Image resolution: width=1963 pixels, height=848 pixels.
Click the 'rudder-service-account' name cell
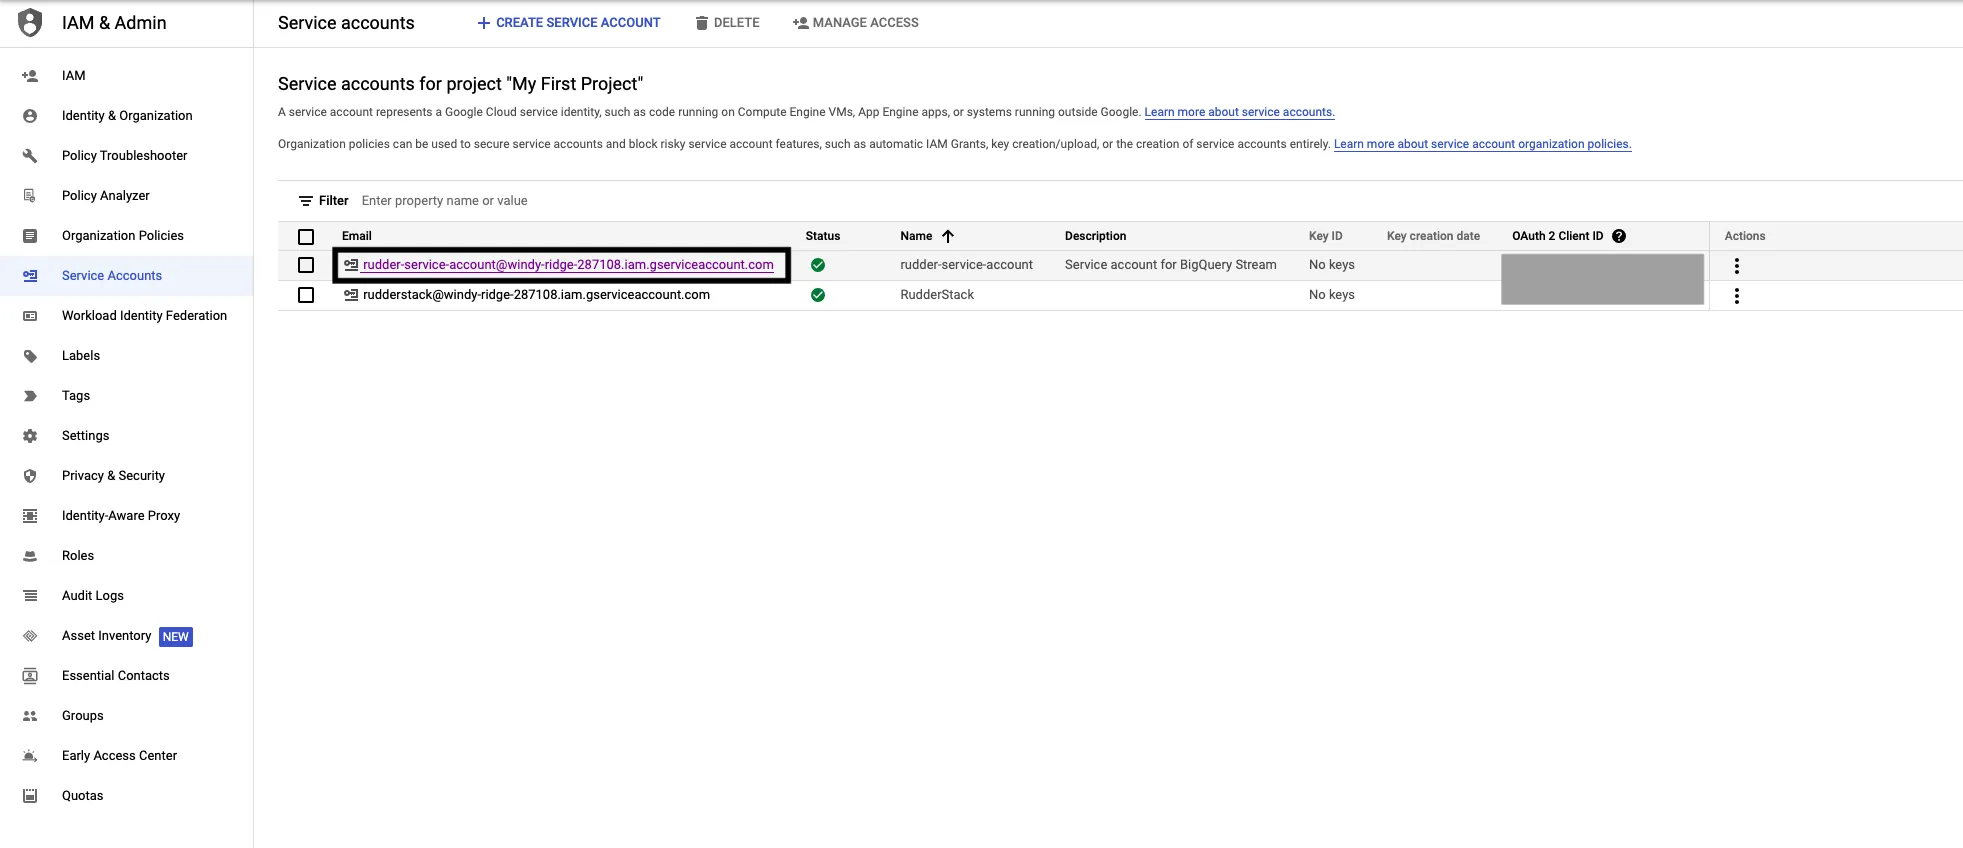(x=966, y=265)
